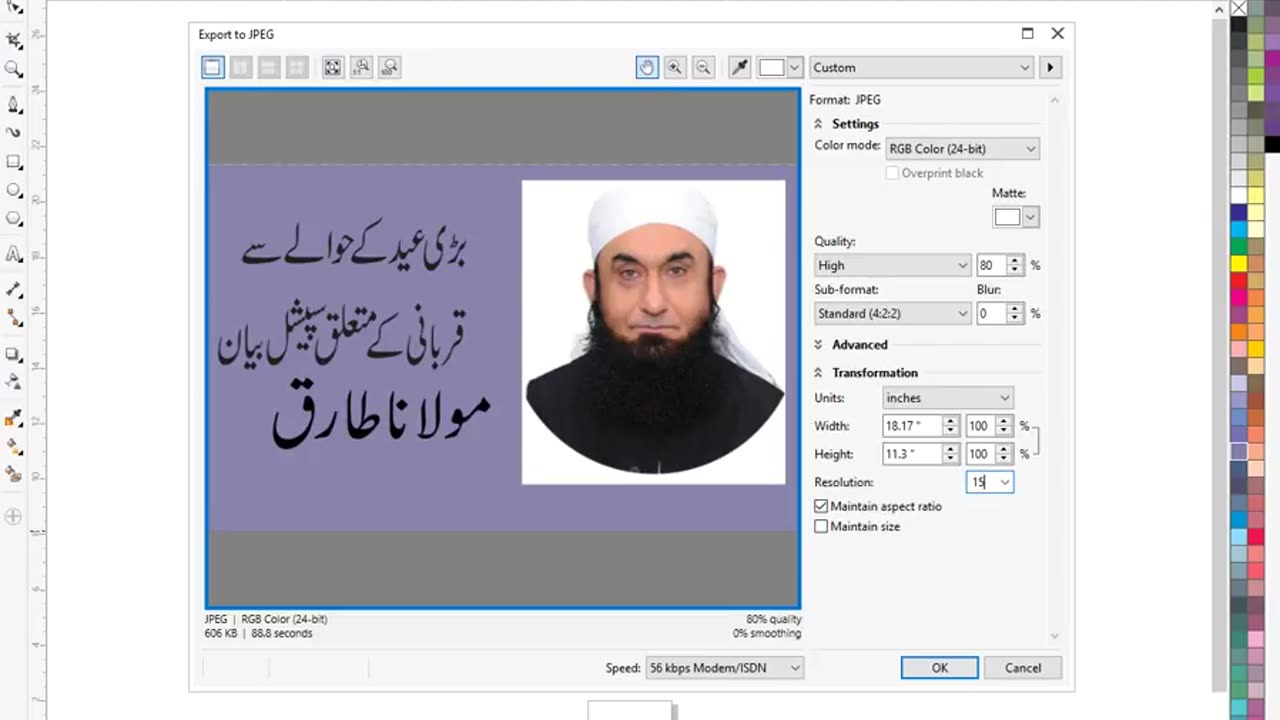This screenshot has width=1280, height=720.
Task: Expand the Advanced section
Action: click(x=818, y=344)
